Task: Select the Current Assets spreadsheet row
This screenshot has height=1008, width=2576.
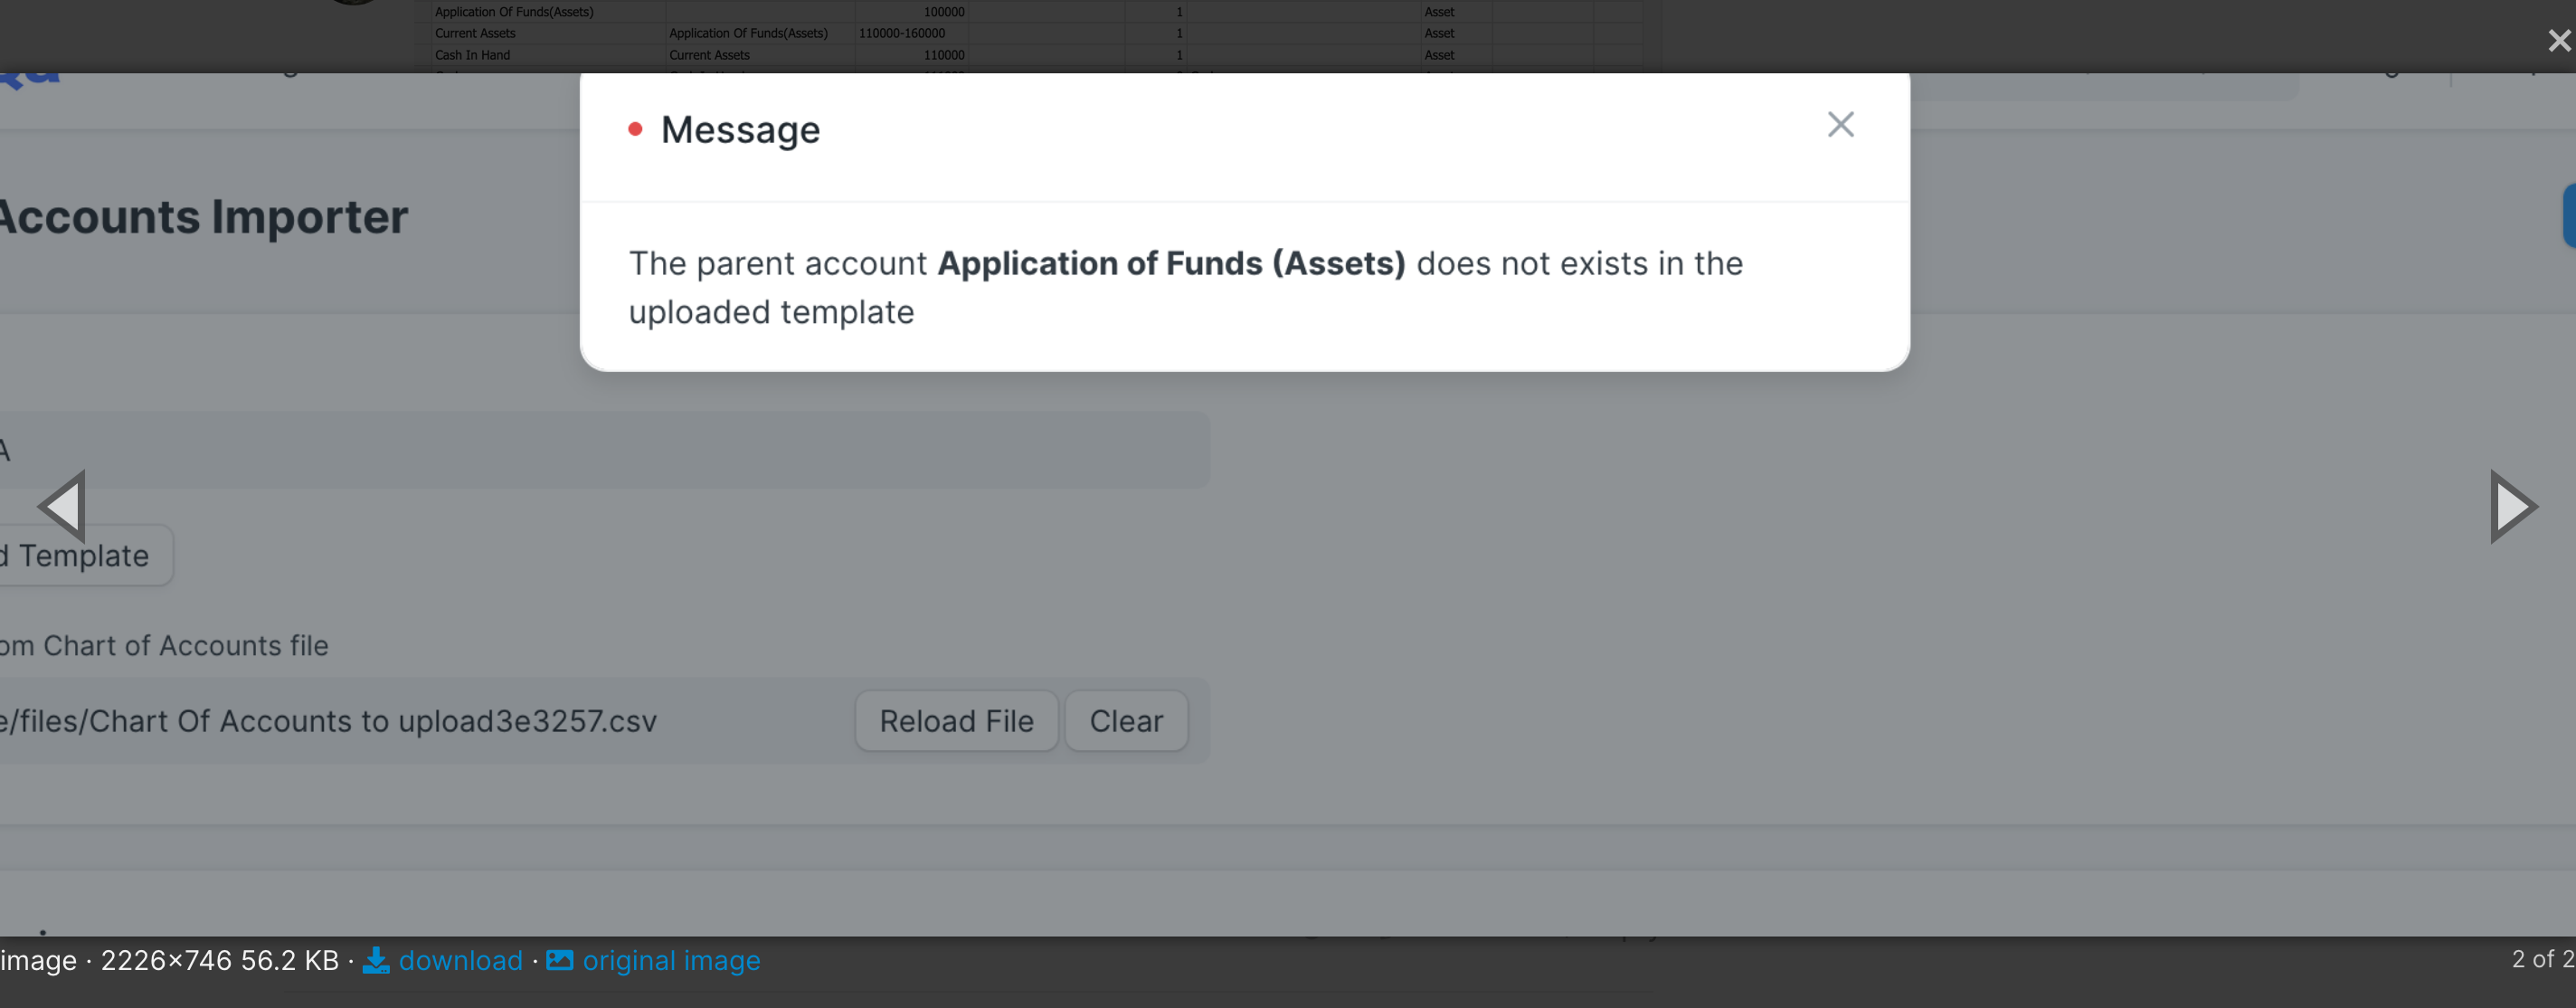Action: 475,33
